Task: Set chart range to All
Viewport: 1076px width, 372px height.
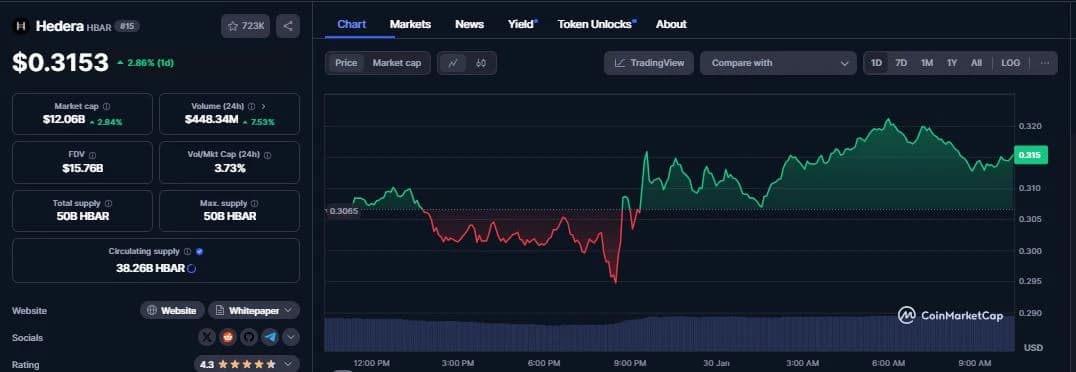Action: (x=976, y=63)
